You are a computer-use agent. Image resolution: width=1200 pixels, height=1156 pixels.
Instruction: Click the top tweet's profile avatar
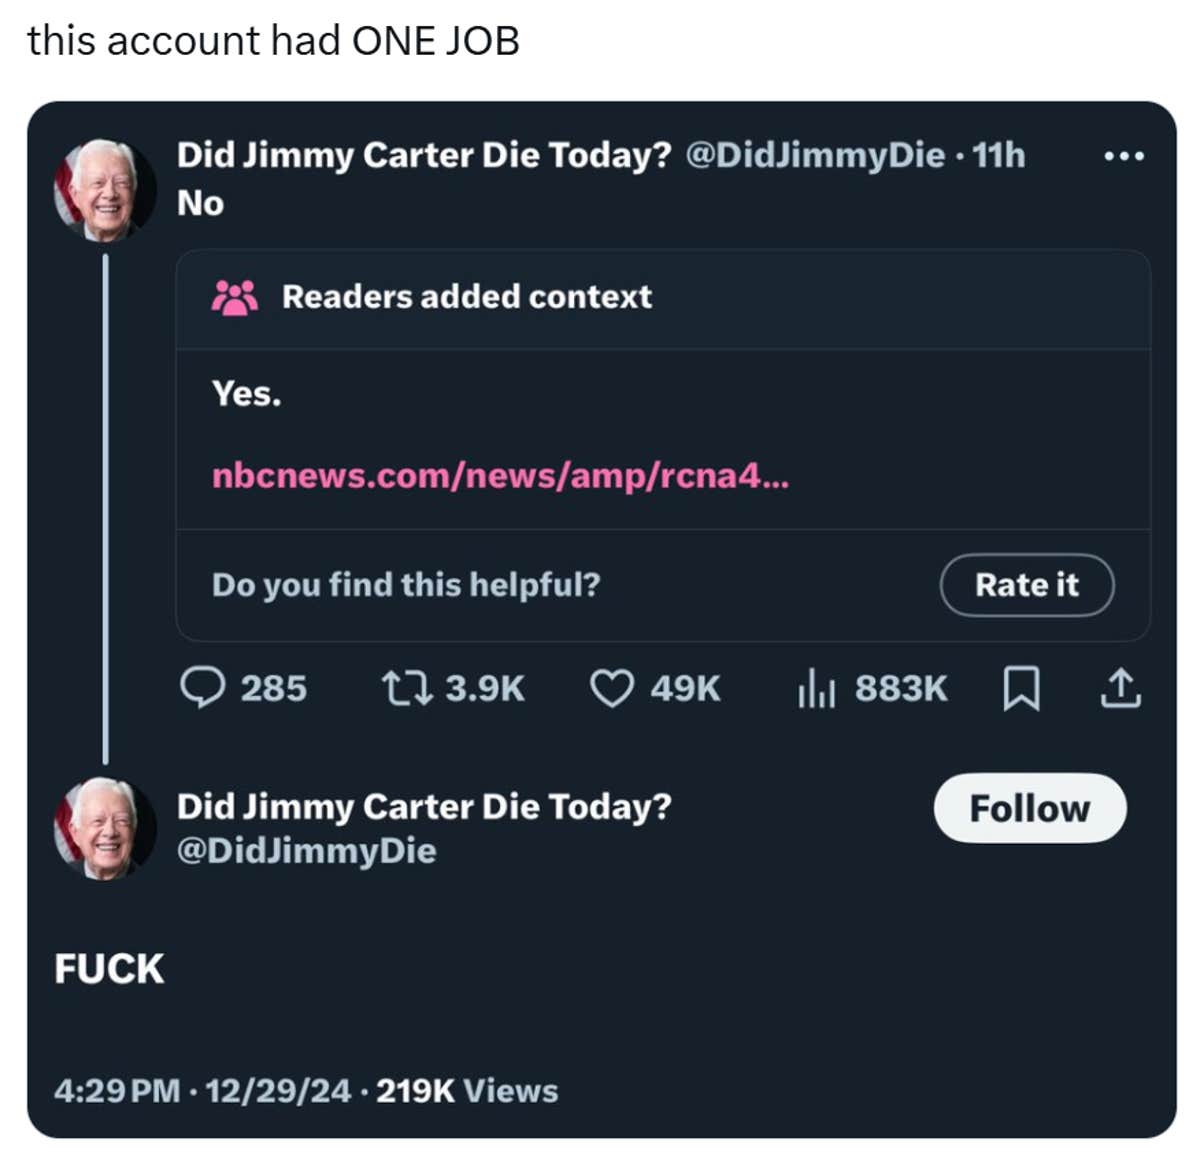point(104,190)
